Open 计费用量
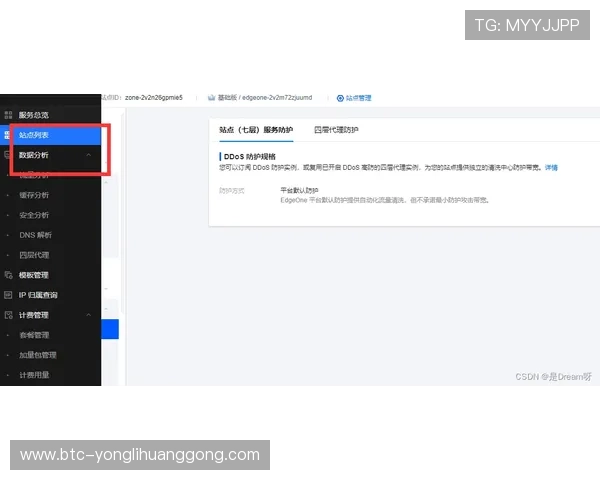Viewport: 600px width, 480px height. [34, 375]
